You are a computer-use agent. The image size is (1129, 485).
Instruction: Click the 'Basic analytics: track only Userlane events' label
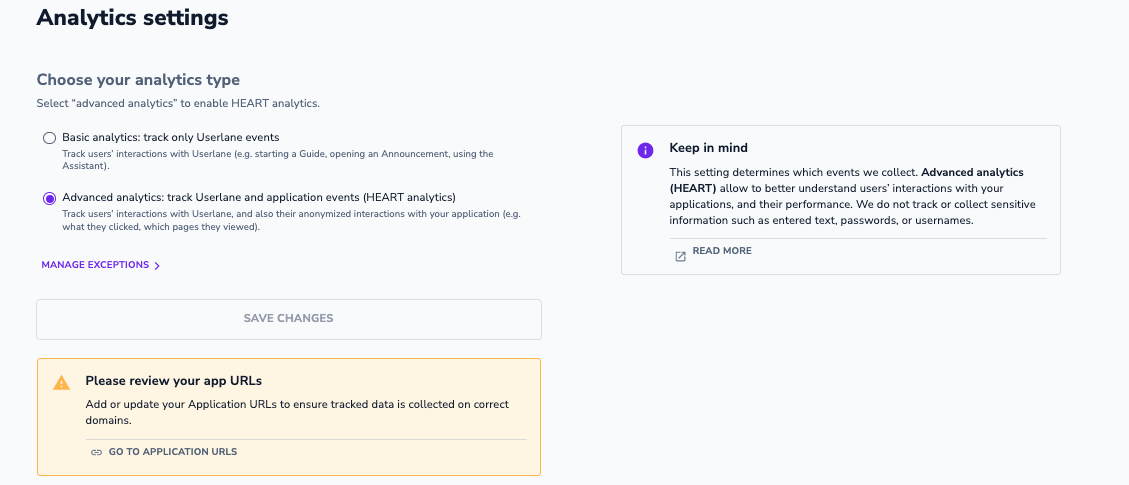tap(170, 137)
